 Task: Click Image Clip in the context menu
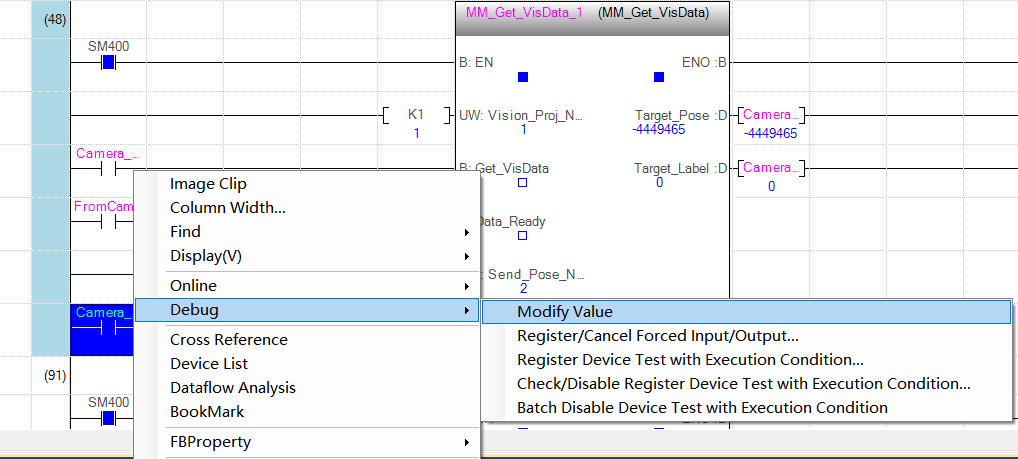click(x=208, y=184)
